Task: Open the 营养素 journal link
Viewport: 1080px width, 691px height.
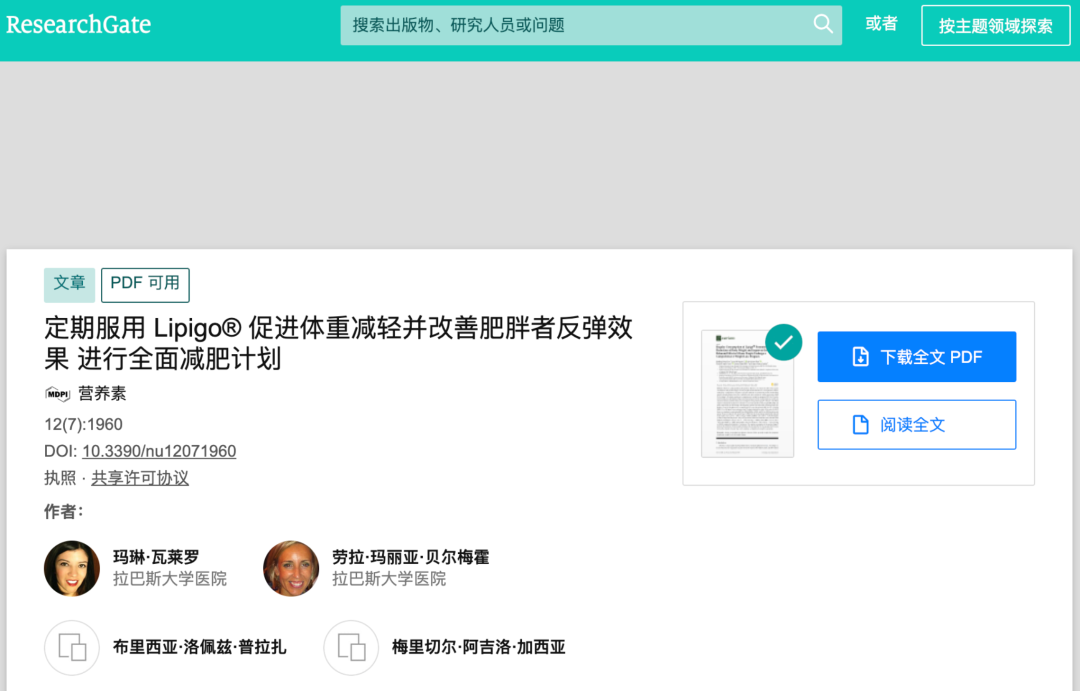Action: click(x=102, y=393)
